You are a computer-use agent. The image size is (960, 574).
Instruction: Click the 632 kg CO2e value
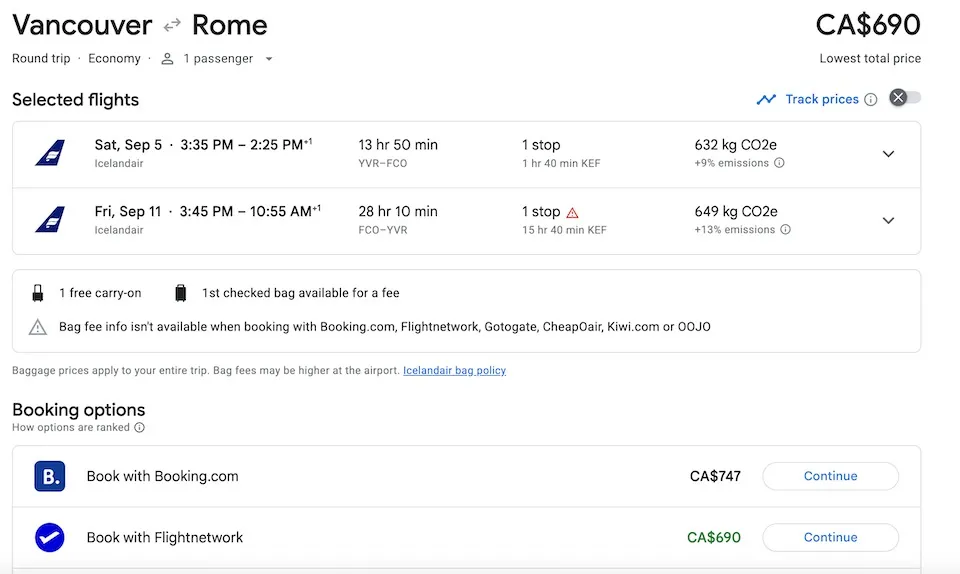(735, 145)
